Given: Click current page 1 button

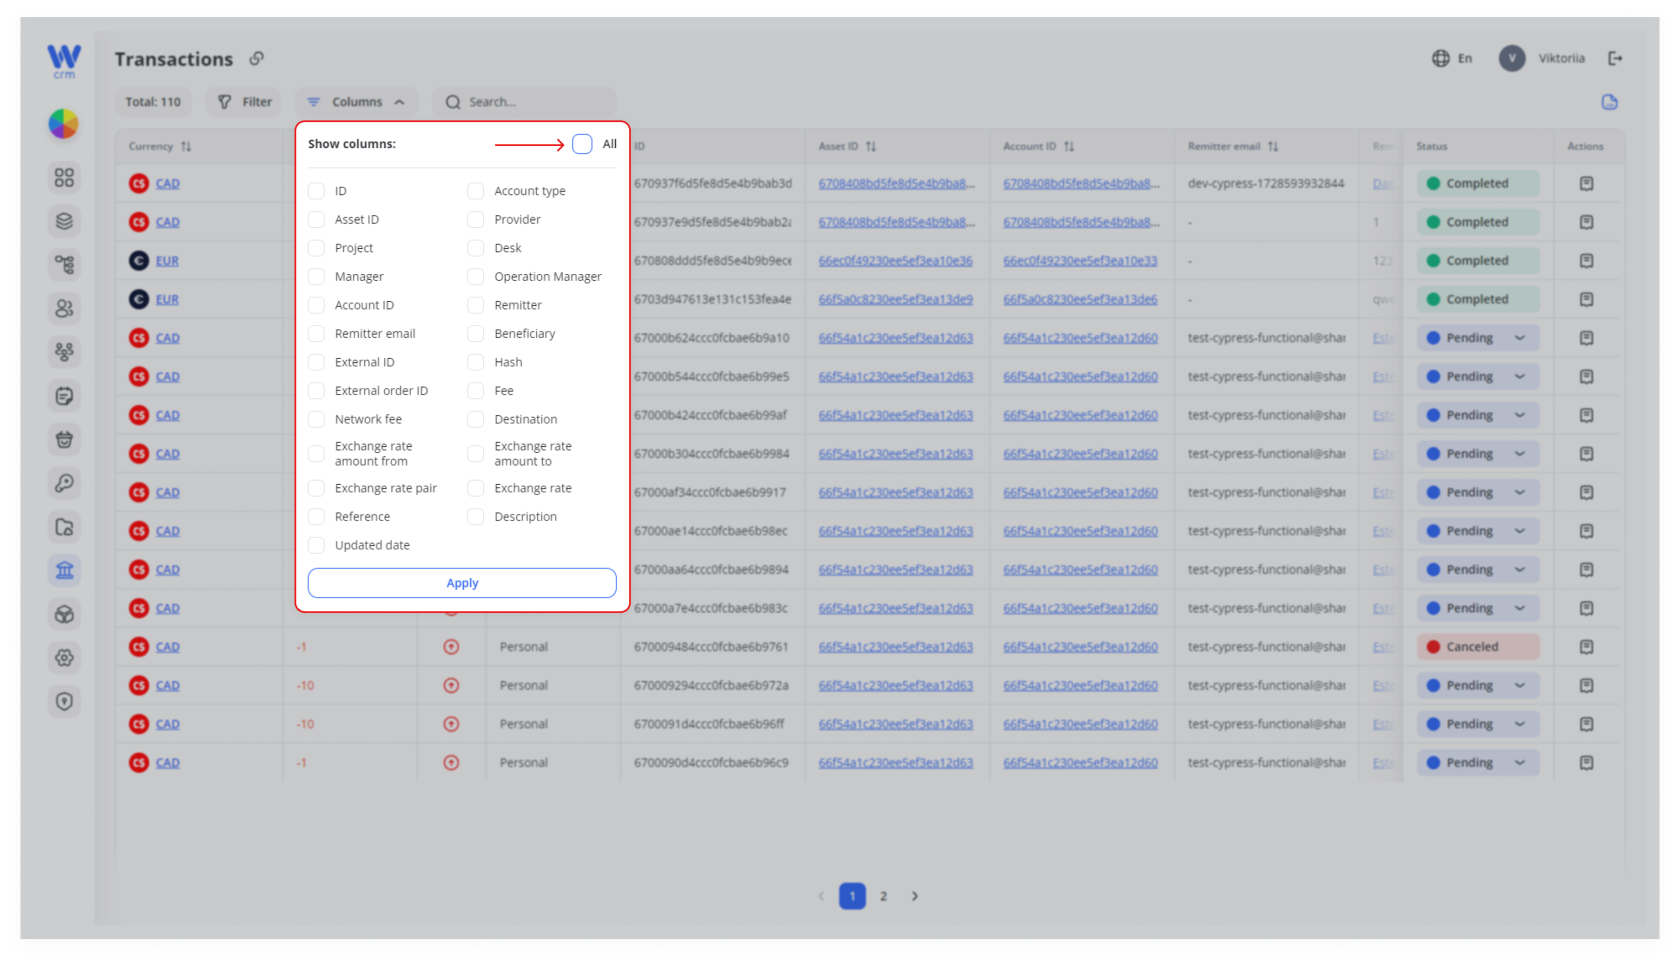Looking at the screenshot, I should (x=852, y=896).
